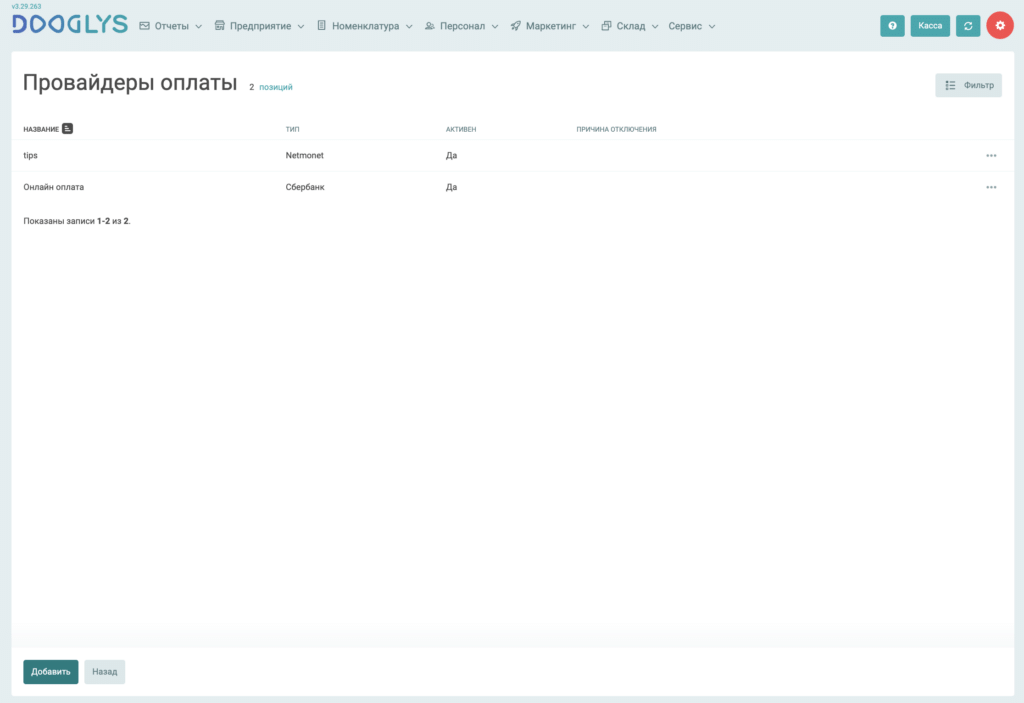Click the Сбербанк type cell
This screenshot has height=703, width=1024.
point(305,187)
